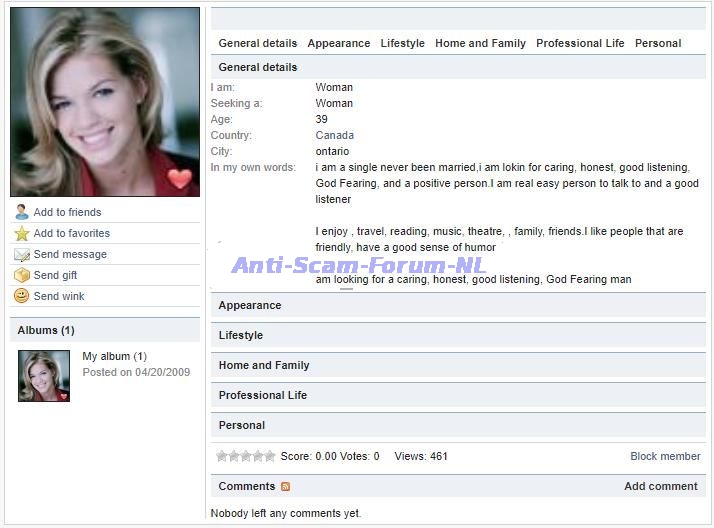Click the envelope Send message icon
The height and width of the screenshot is (528, 714).
21,254
